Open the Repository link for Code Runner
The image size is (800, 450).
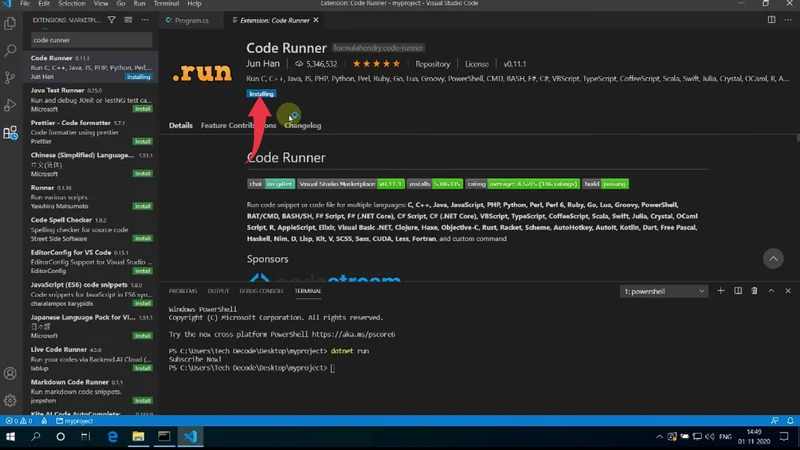tap(433, 64)
